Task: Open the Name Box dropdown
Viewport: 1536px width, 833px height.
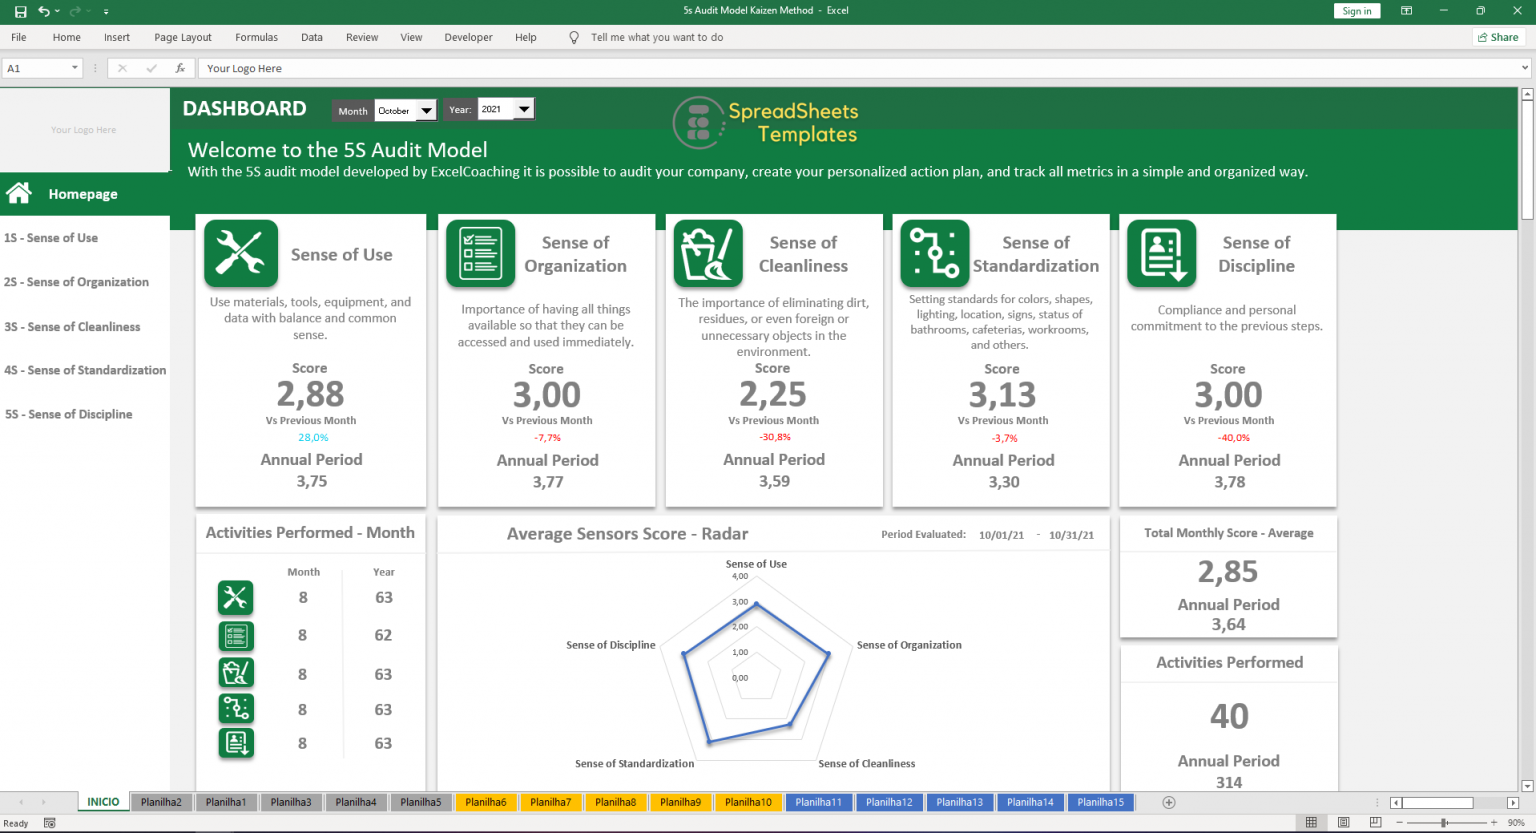Action: [72, 67]
